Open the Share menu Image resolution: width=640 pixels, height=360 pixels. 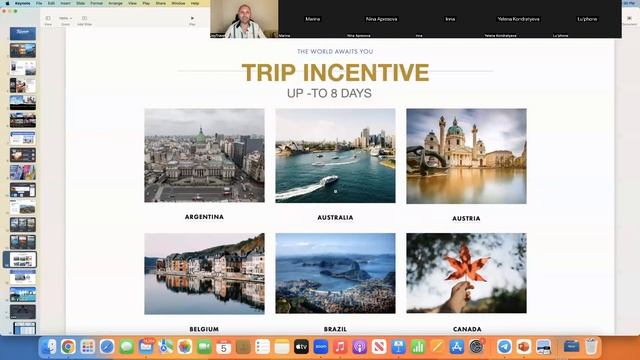click(161, 3)
